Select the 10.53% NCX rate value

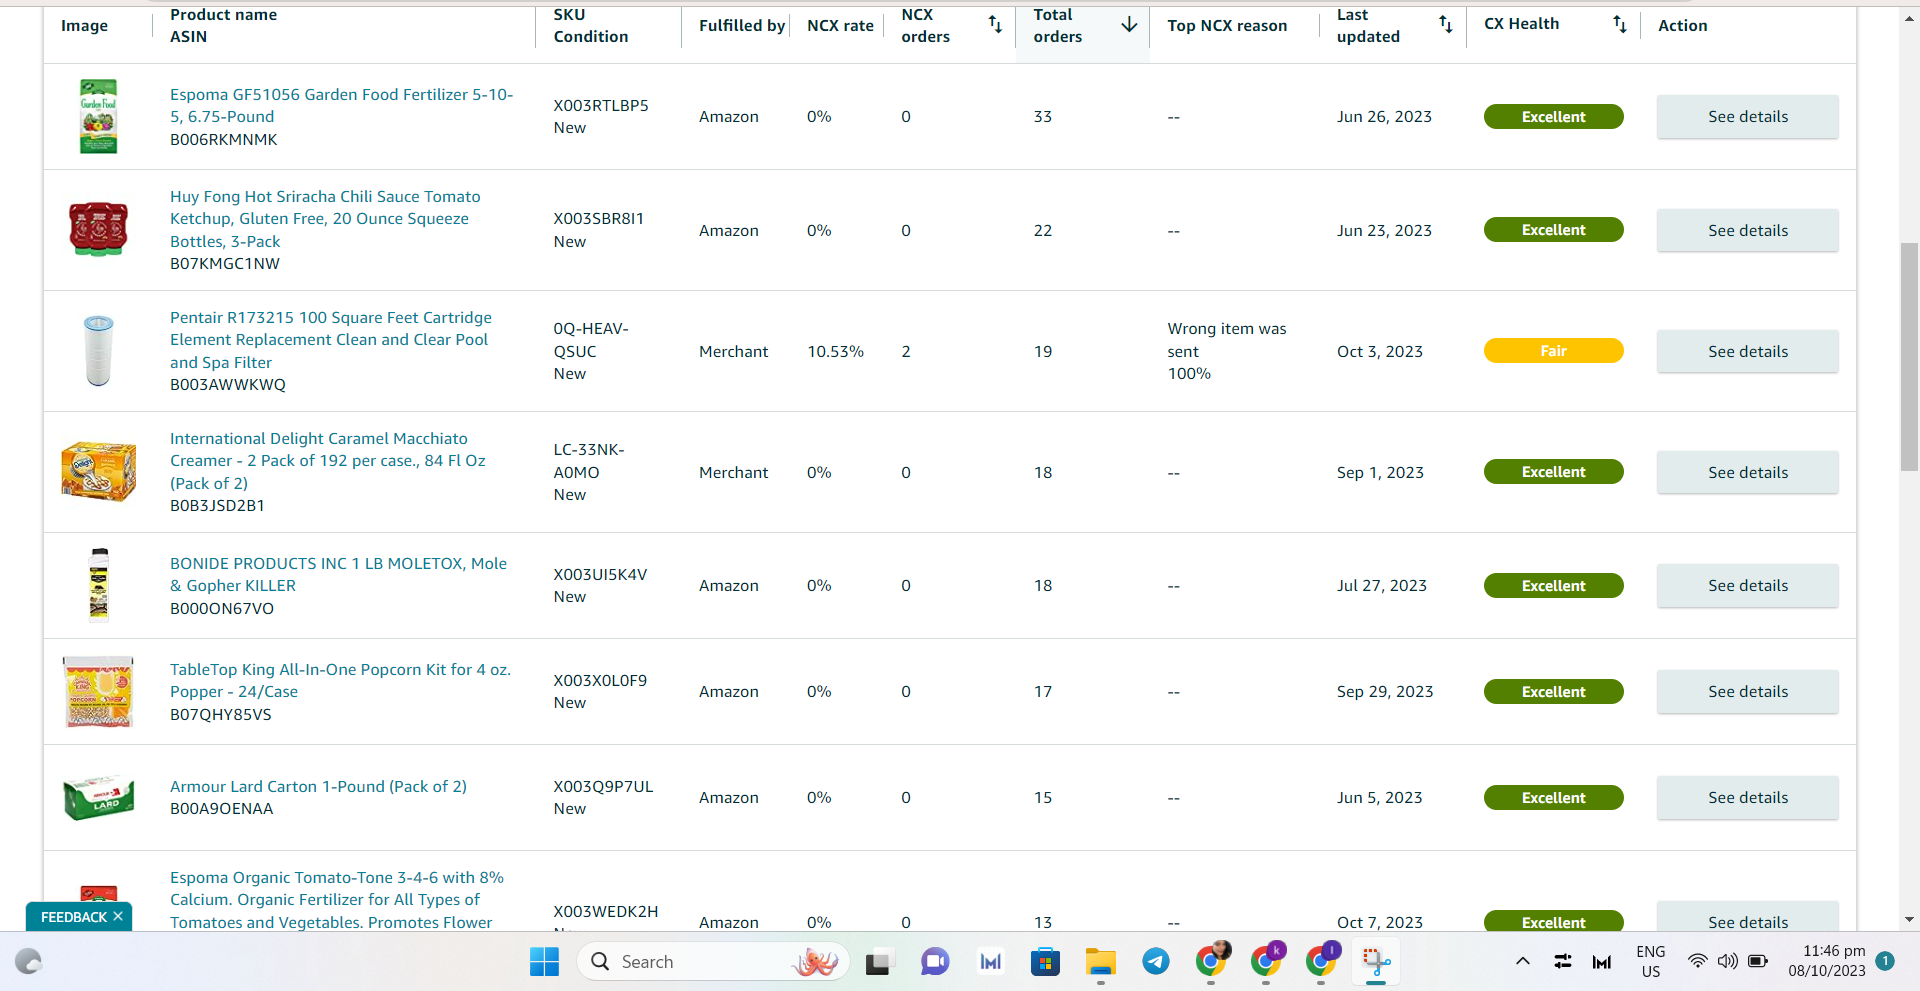[835, 352]
